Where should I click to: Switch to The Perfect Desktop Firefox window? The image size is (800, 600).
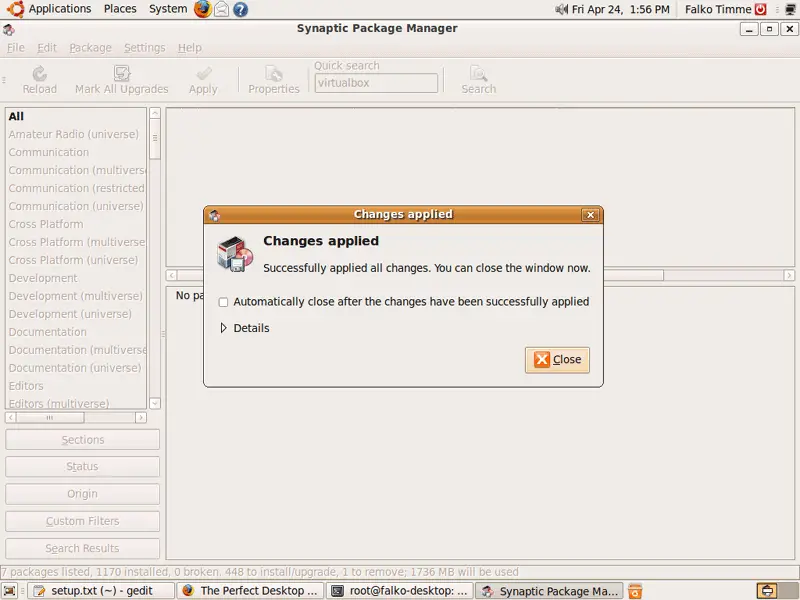[251, 591]
